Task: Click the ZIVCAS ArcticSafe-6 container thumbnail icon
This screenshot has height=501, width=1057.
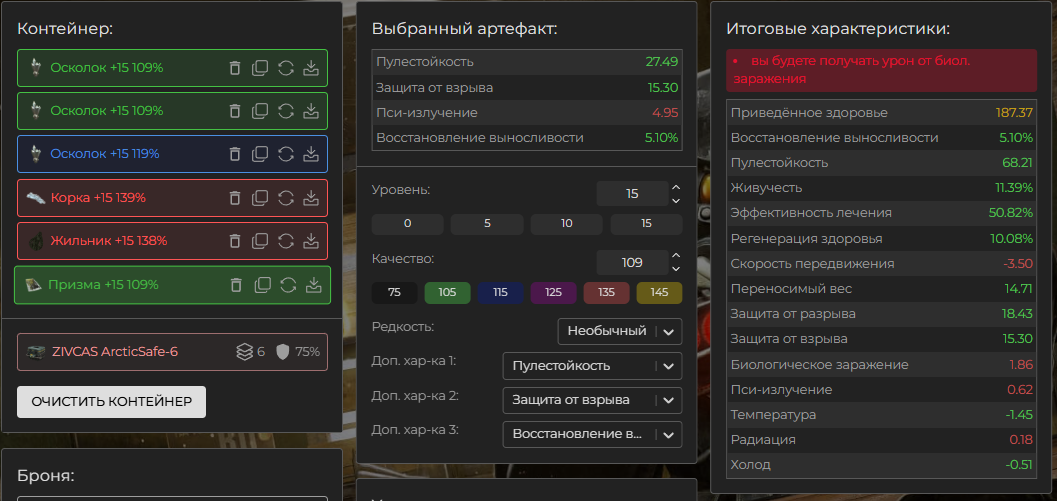Action: click(36, 352)
